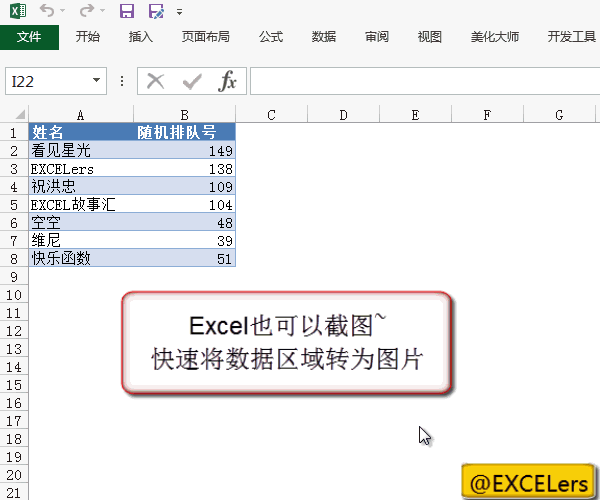The image size is (600, 500).
Task: Open Customize Quick Access Toolbar dropdown
Action: [179, 12]
